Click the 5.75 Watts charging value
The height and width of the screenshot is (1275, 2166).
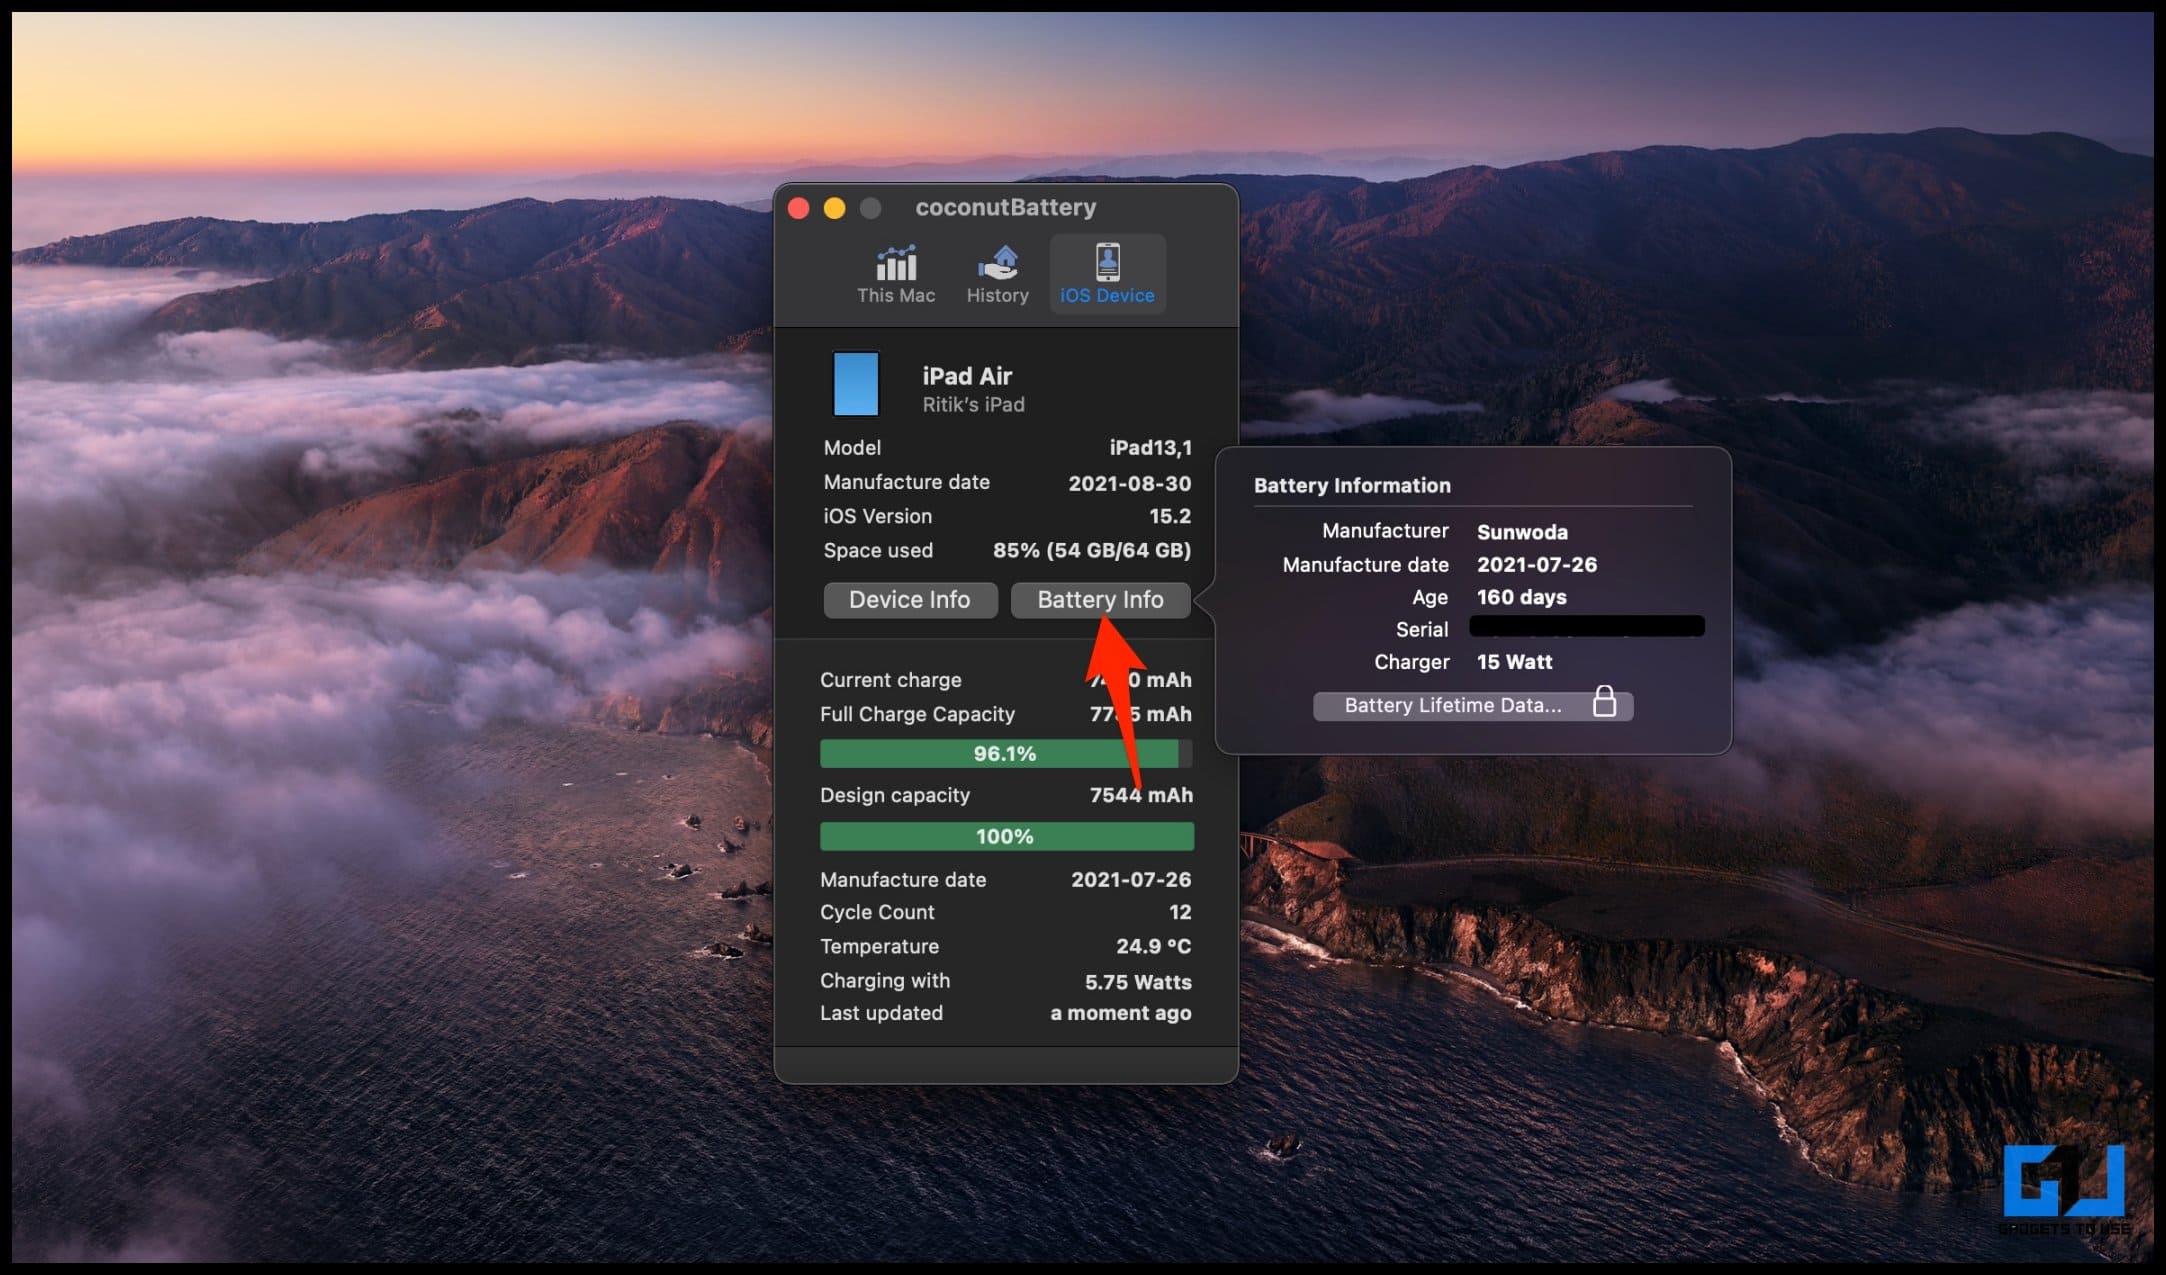[1138, 982]
